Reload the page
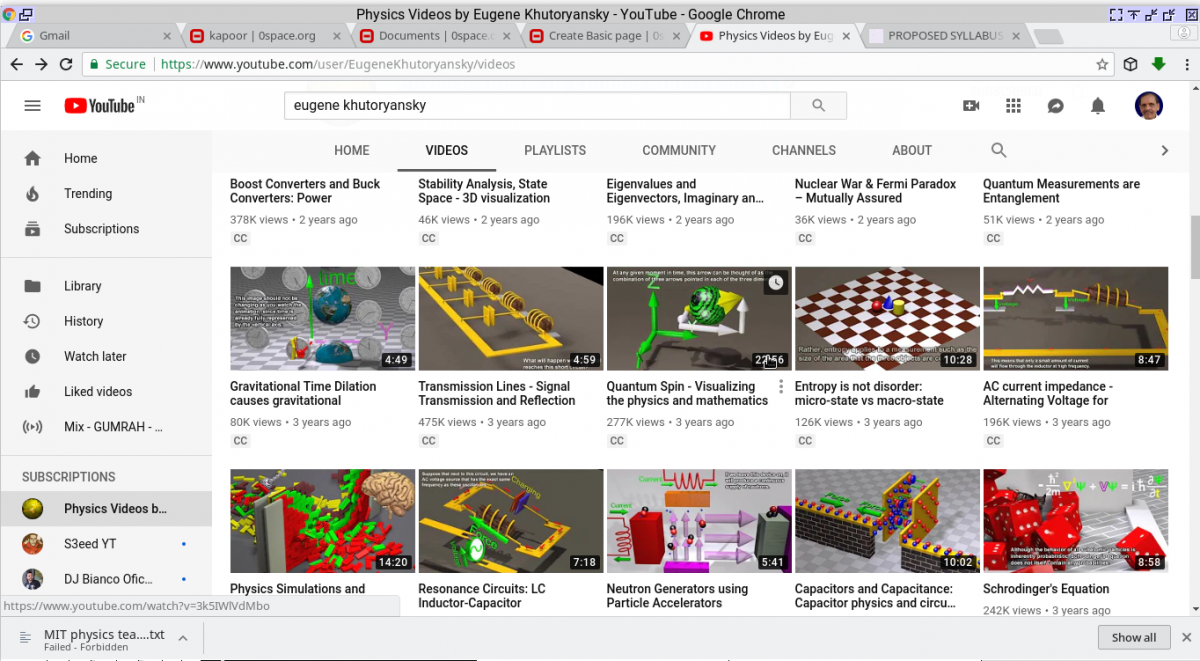1200x661 pixels. point(66,64)
